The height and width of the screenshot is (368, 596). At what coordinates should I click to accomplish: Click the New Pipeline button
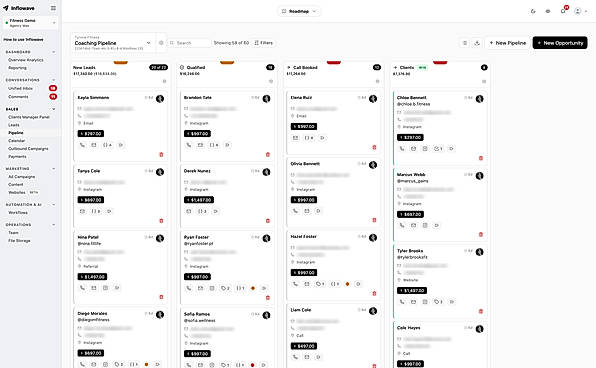(507, 43)
